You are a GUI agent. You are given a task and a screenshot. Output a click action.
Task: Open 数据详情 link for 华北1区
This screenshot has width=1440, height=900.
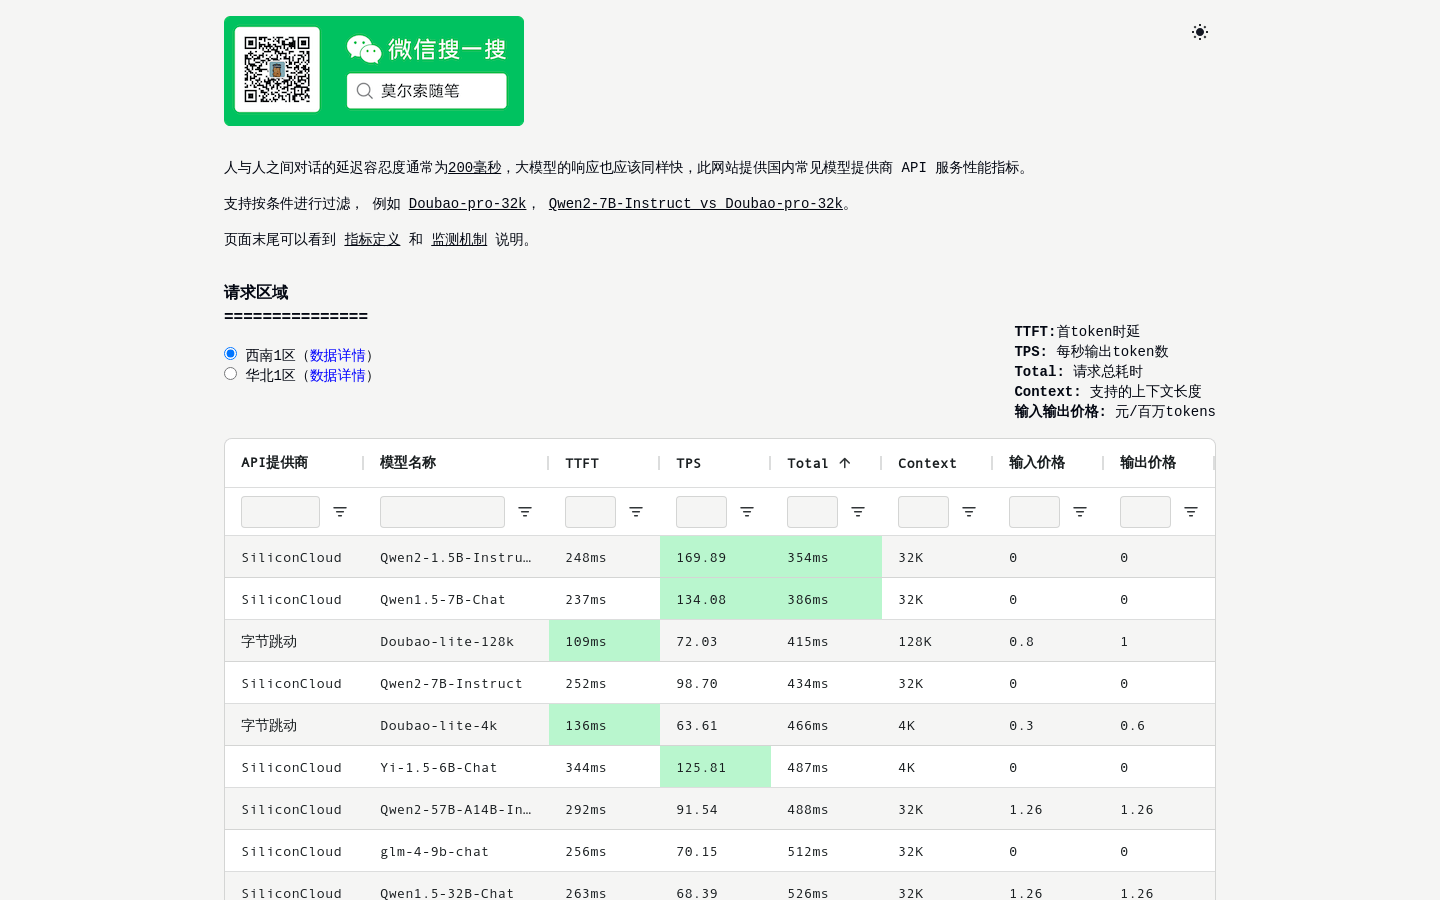(338, 375)
